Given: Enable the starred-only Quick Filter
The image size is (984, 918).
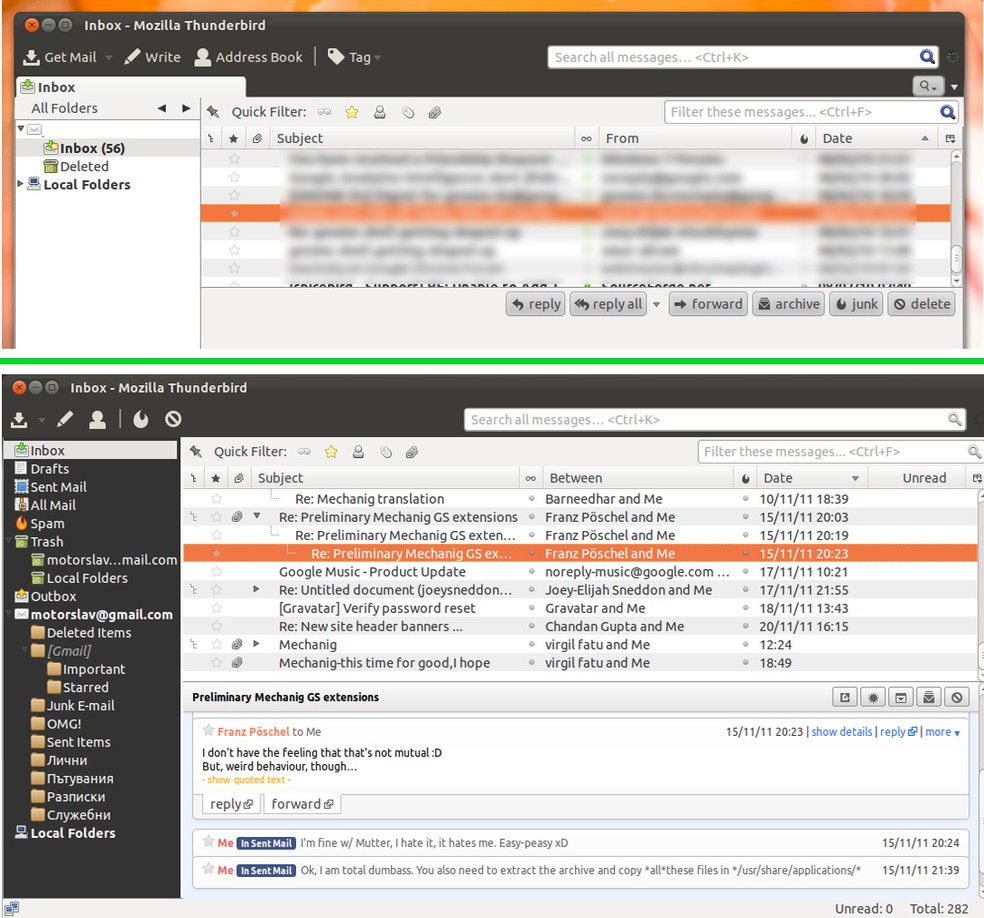Looking at the screenshot, I should pos(331,452).
